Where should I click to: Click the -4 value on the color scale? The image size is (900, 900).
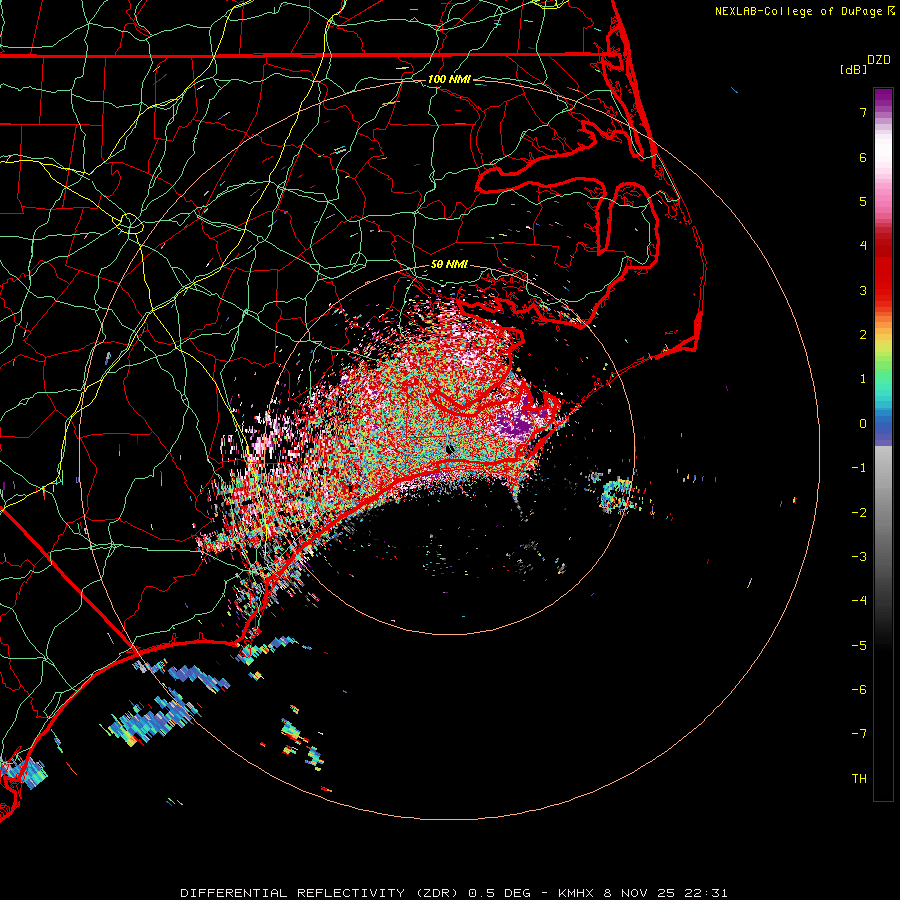859,601
